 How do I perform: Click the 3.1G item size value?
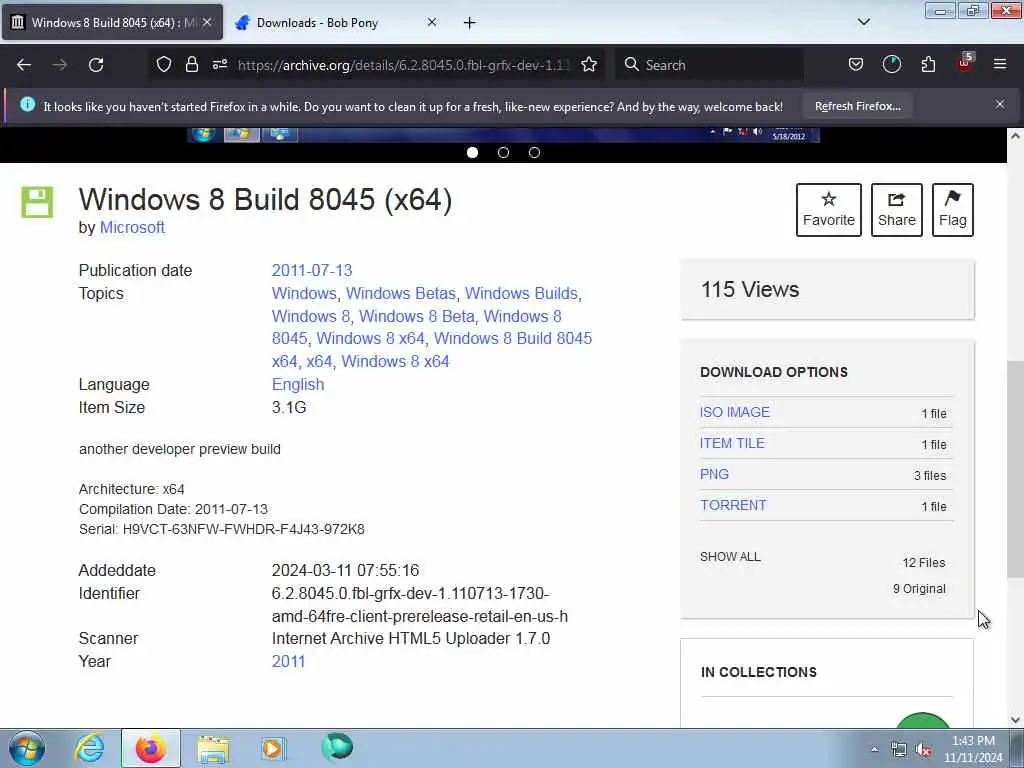(289, 407)
